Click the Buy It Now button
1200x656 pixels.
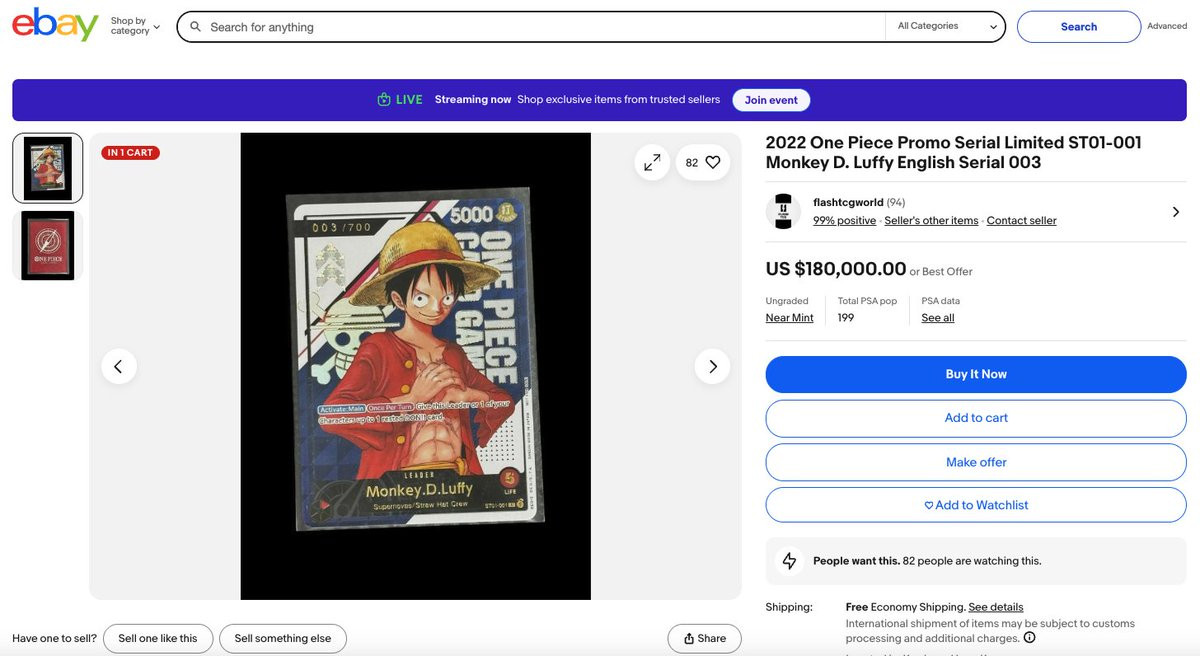pyautogui.click(x=976, y=374)
